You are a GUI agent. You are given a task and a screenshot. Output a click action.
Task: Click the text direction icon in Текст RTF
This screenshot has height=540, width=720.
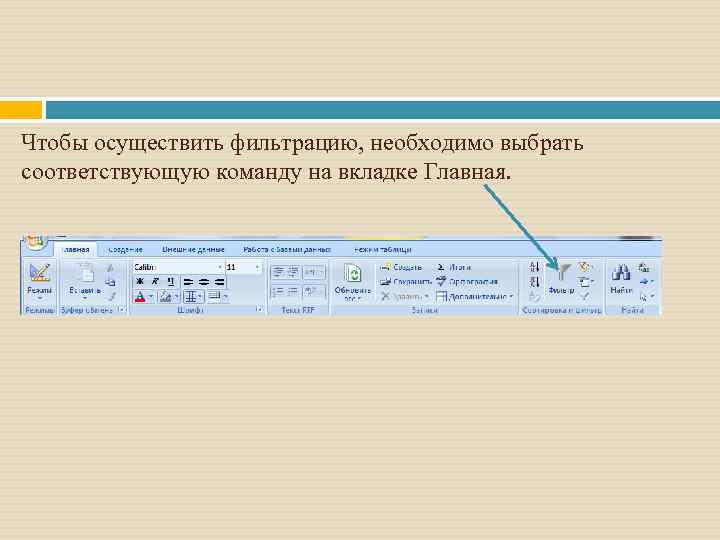pyautogui.click(x=314, y=272)
